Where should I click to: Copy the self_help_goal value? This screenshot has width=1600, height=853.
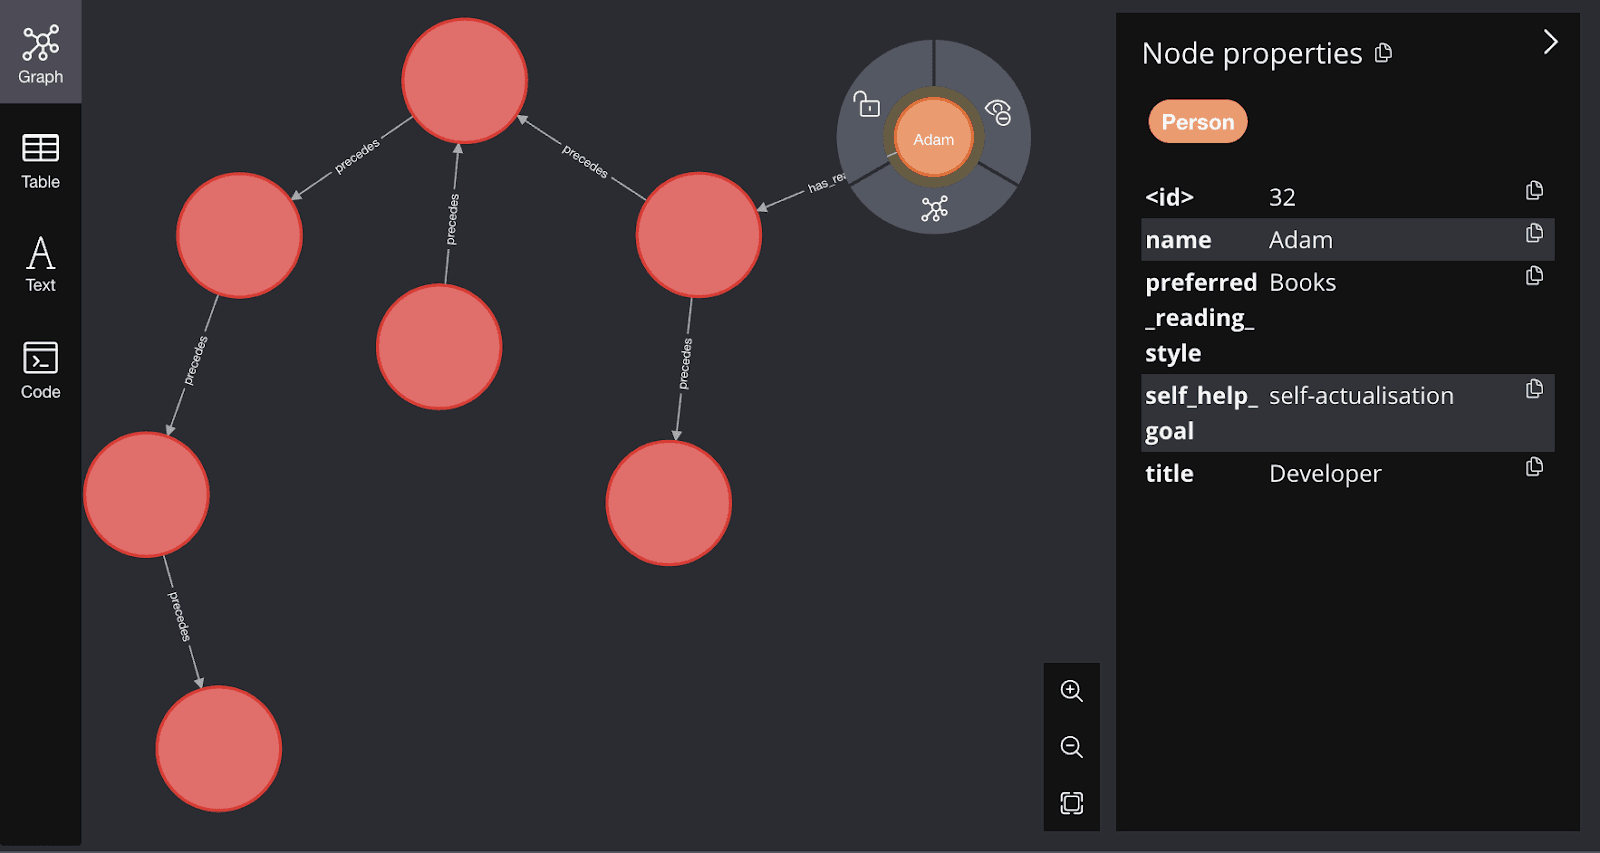point(1534,389)
